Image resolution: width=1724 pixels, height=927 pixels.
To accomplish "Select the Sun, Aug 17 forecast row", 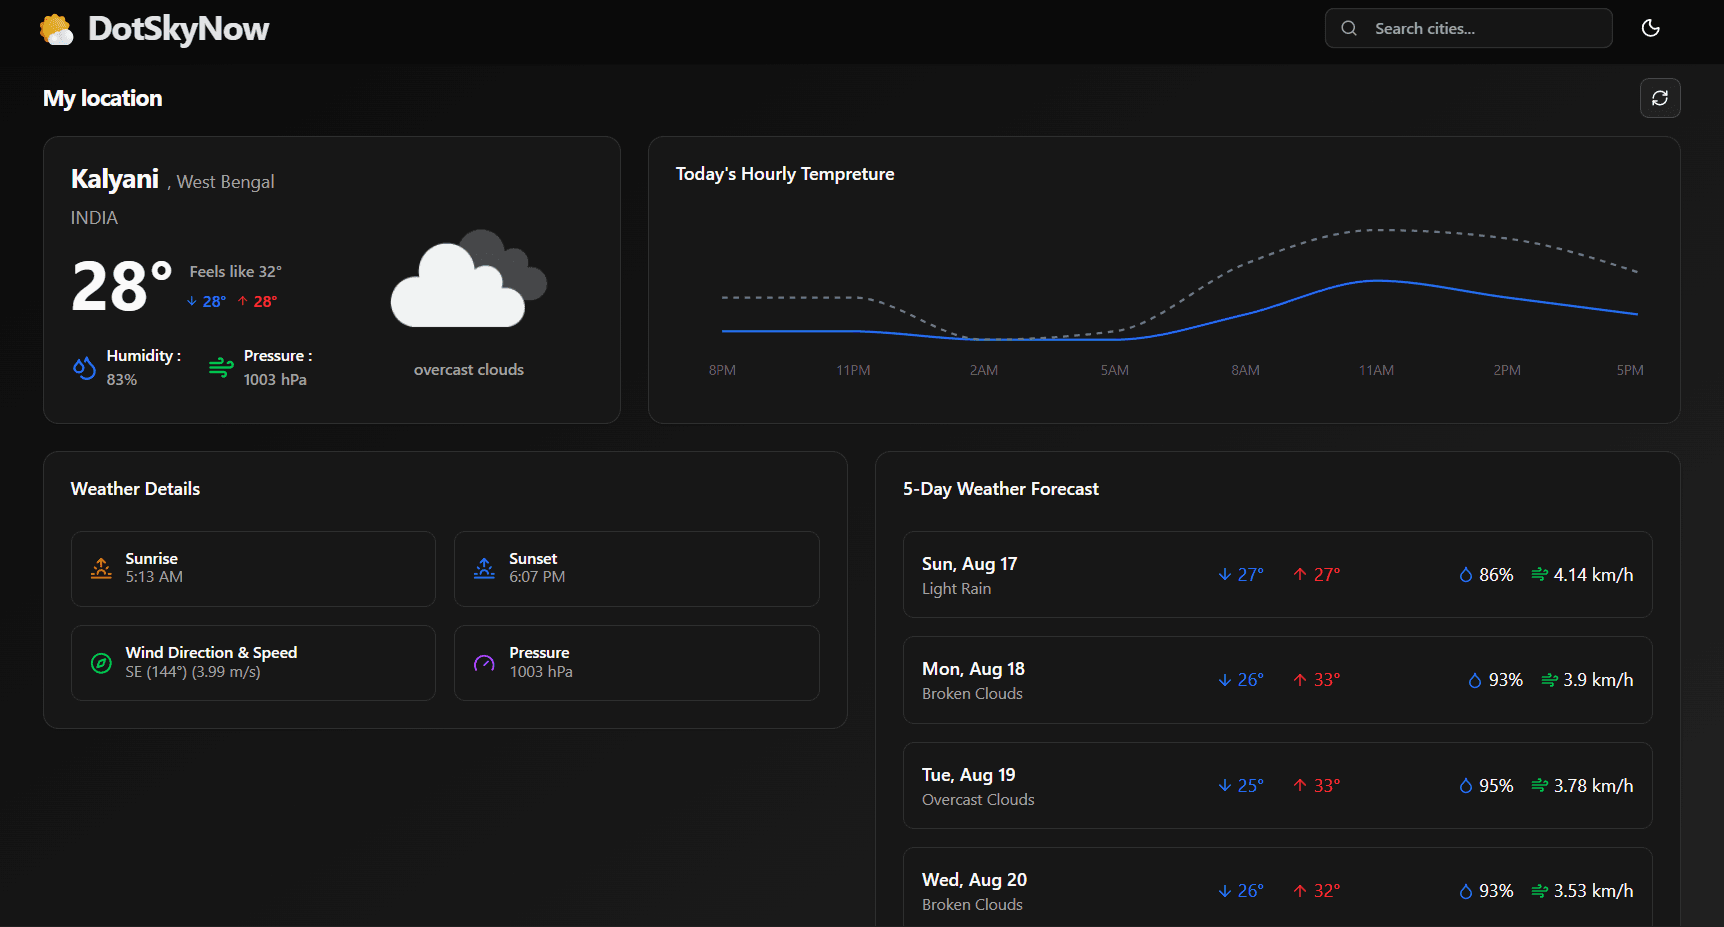I will tap(1276, 575).
